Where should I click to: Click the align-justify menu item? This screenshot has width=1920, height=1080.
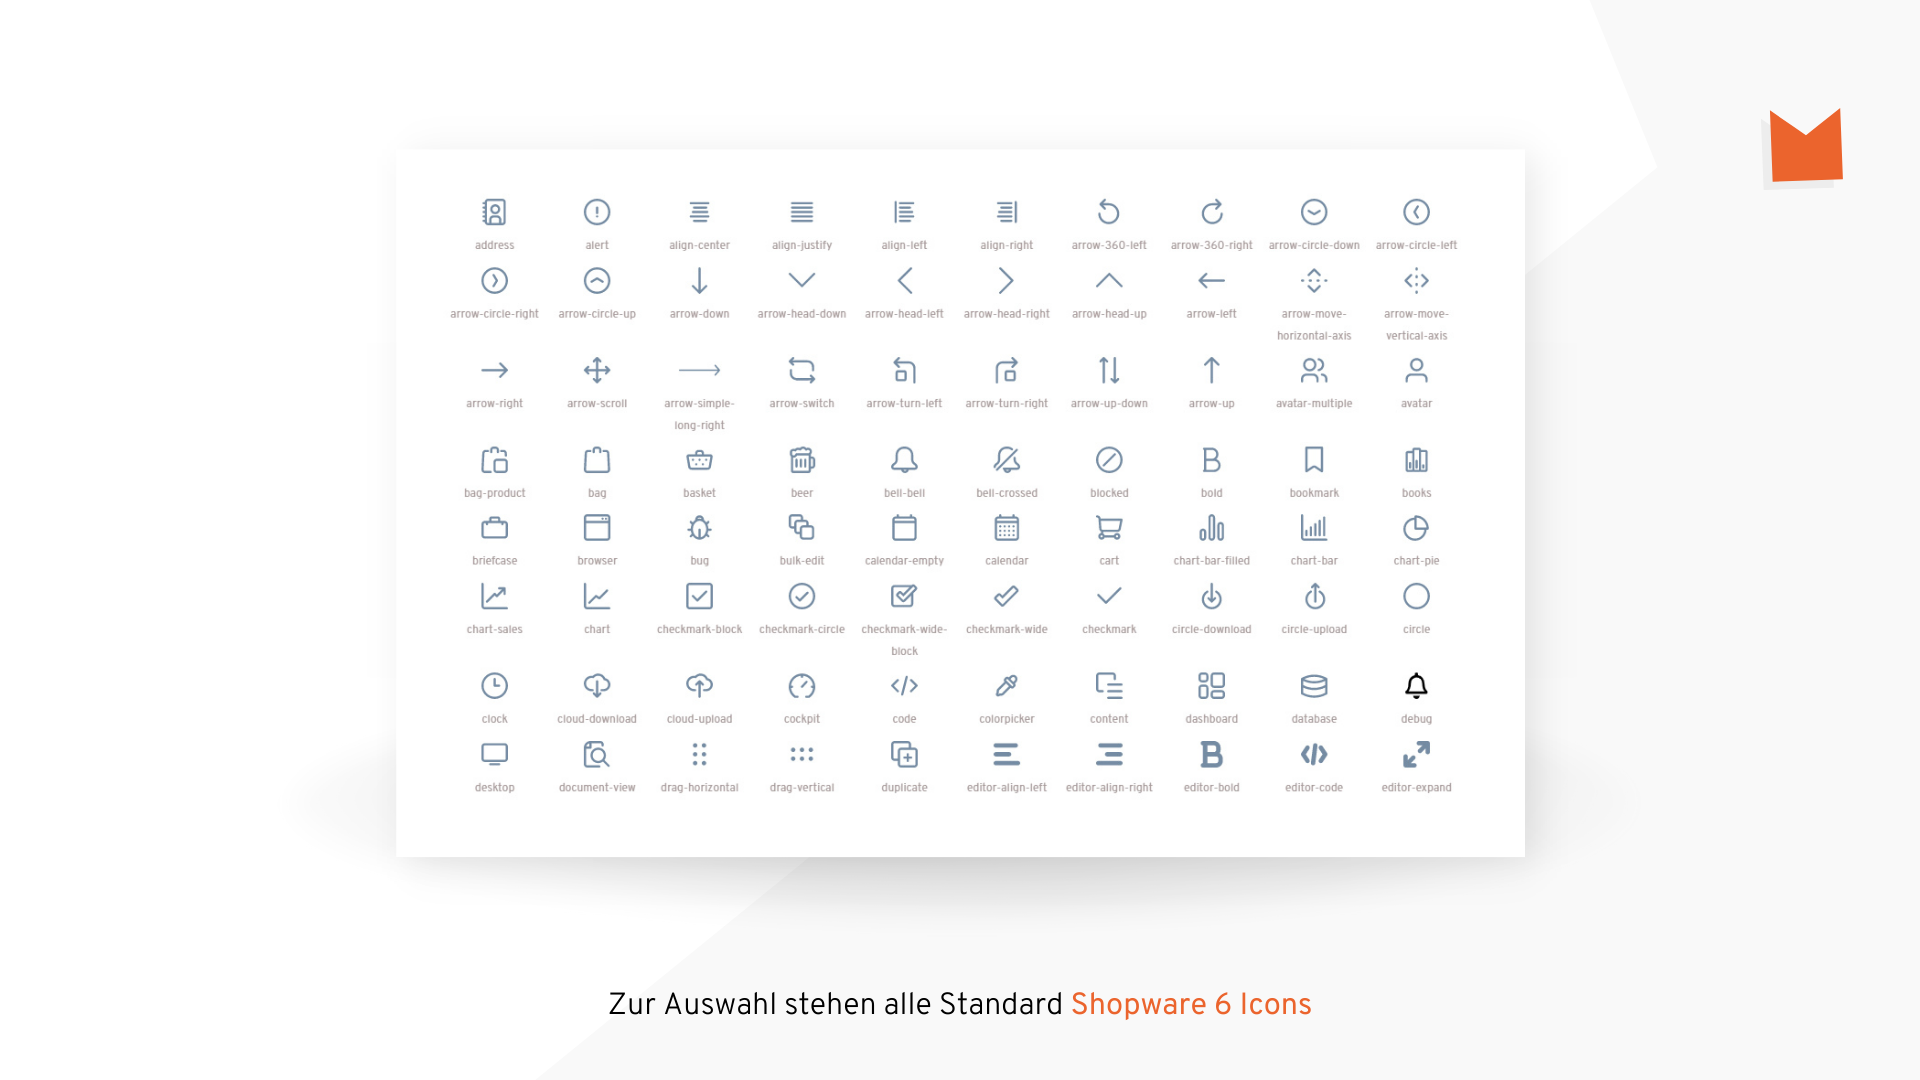[x=800, y=220]
